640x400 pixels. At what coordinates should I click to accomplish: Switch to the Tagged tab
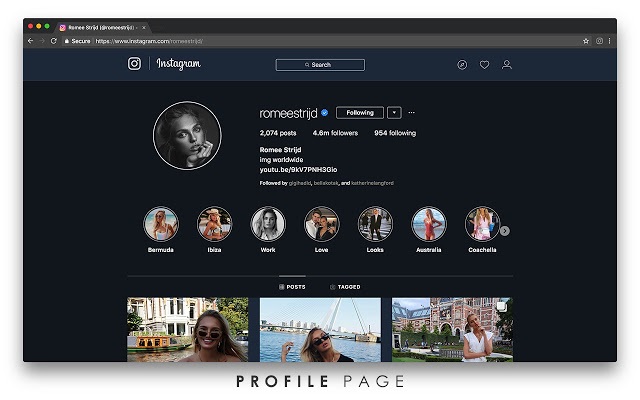[345, 287]
